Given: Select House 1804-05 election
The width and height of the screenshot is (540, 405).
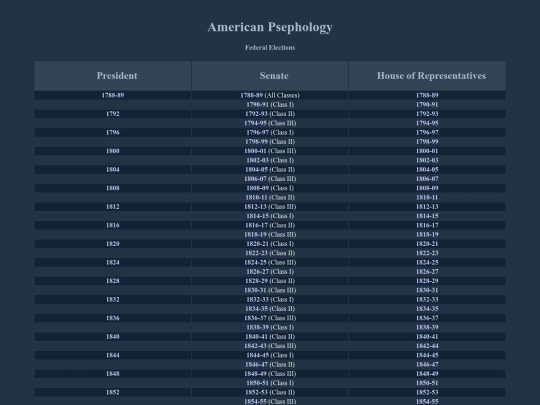Looking at the screenshot, I should click(x=427, y=170).
